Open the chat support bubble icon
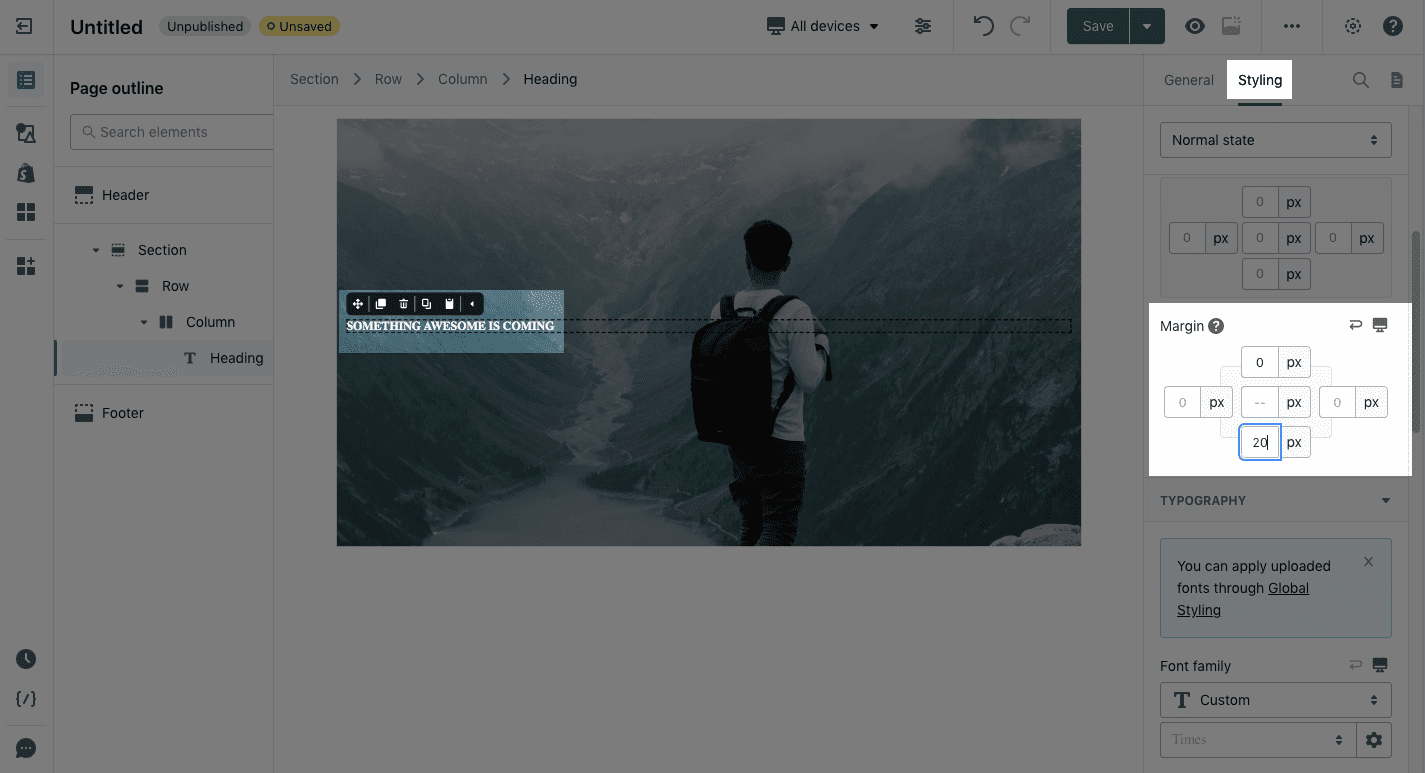The image size is (1425, 773). [x=26, y=748]
